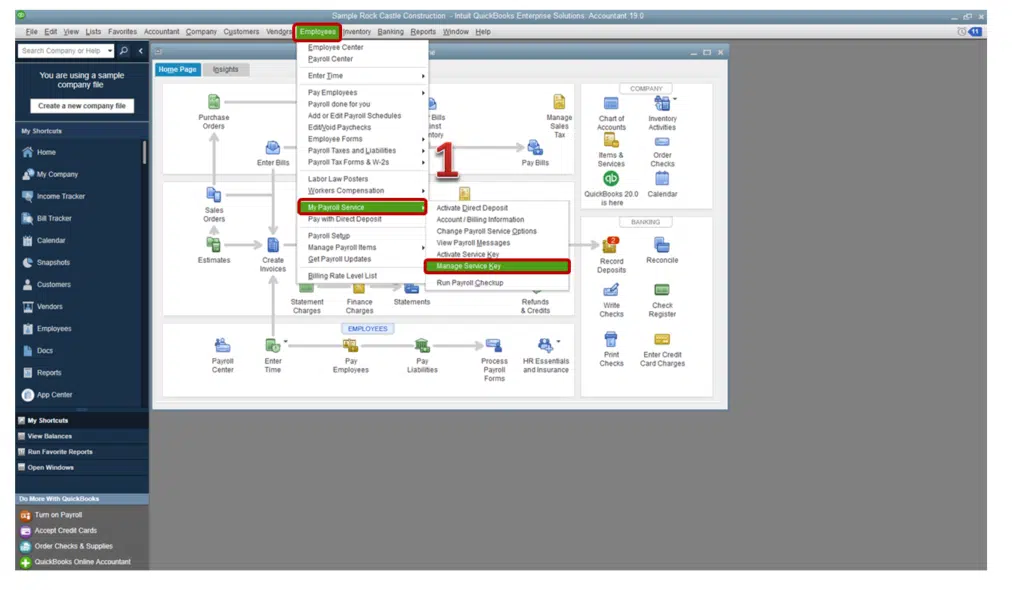The width and height of the screenshot is (1024, 590).
Task: Open HR Essentials and Insurance icon
Action: pos(545,345)
